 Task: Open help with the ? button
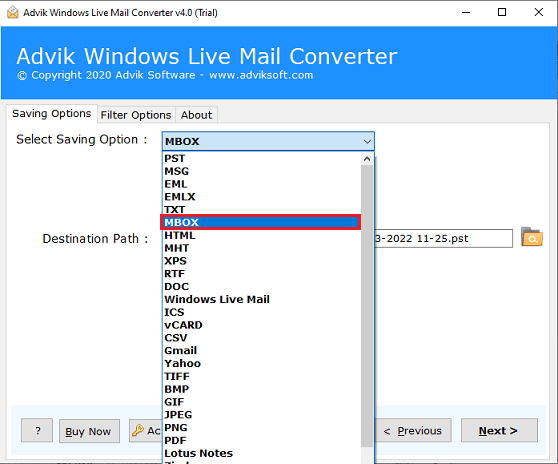pyautogui.click(x=37, y=431)
